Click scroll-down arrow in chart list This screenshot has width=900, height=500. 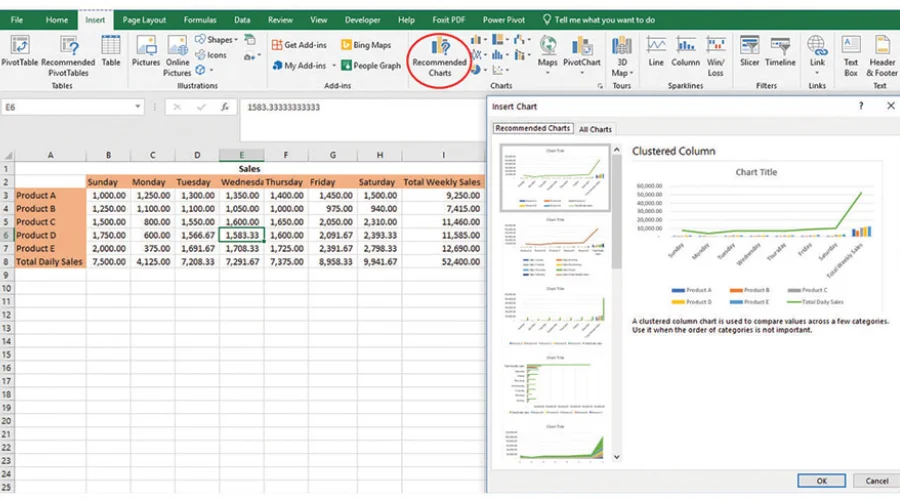tap(616, 457)
